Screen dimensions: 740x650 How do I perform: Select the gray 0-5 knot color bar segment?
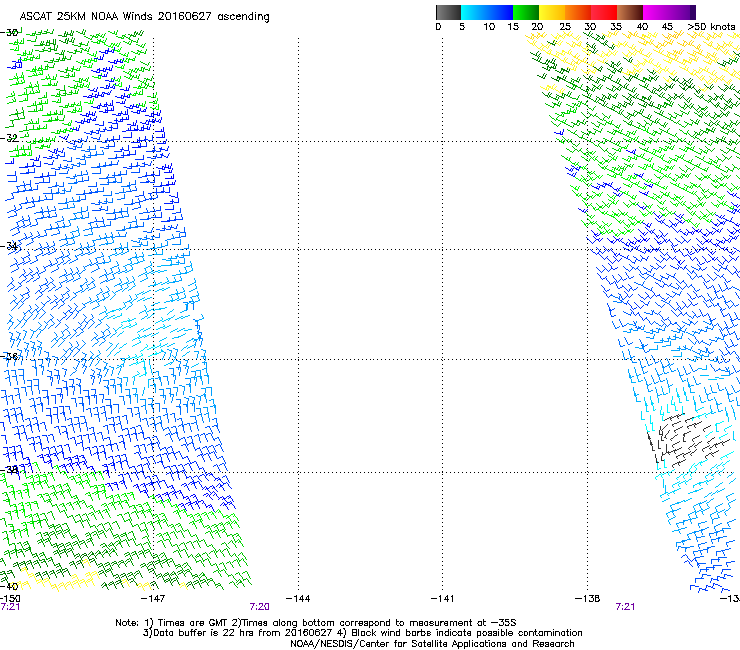point(448,12)
